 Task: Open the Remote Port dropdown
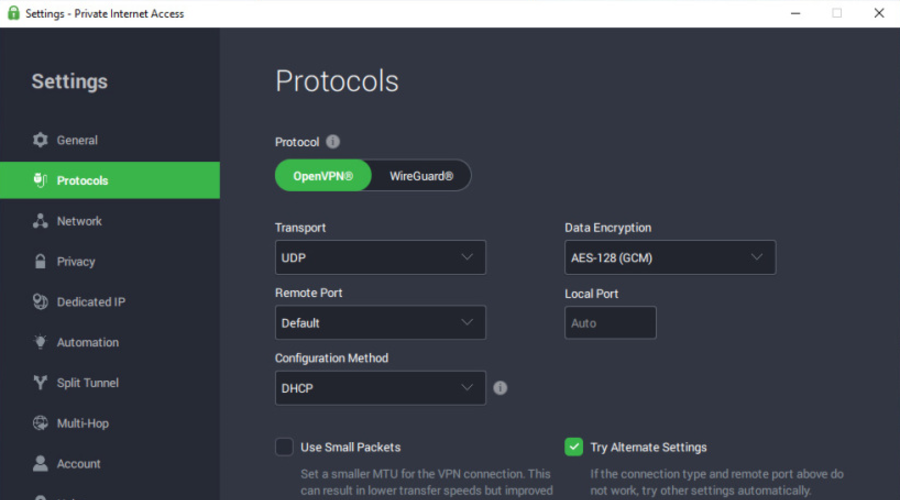pyautogui.click(x=380, y=323)
